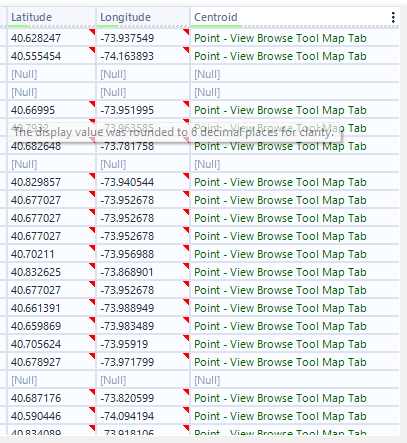Select latitude cell 40.678927

51,362
